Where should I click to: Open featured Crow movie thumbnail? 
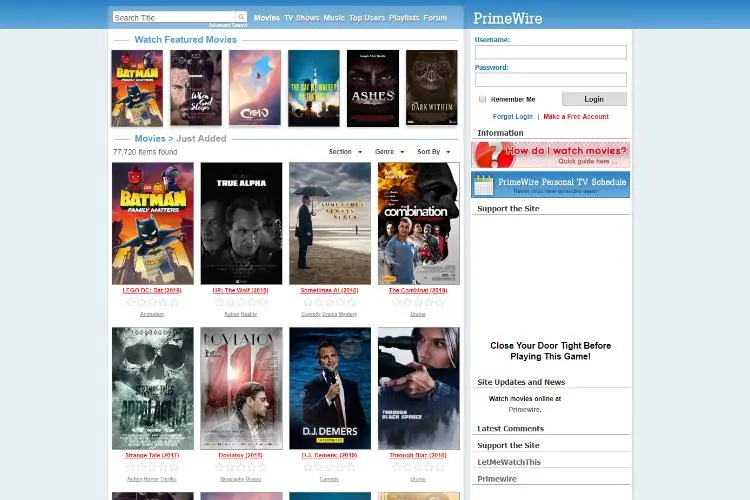point(255,88)
